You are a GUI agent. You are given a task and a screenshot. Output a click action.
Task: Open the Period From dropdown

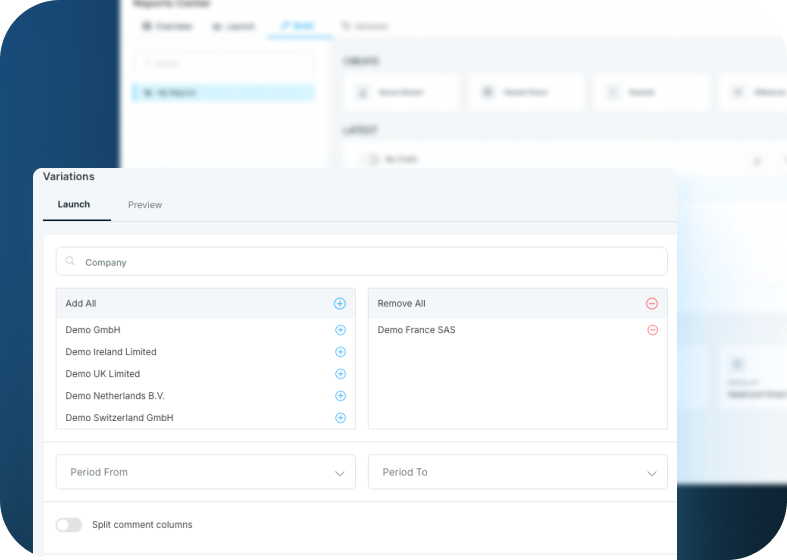(x=206, y=472)
